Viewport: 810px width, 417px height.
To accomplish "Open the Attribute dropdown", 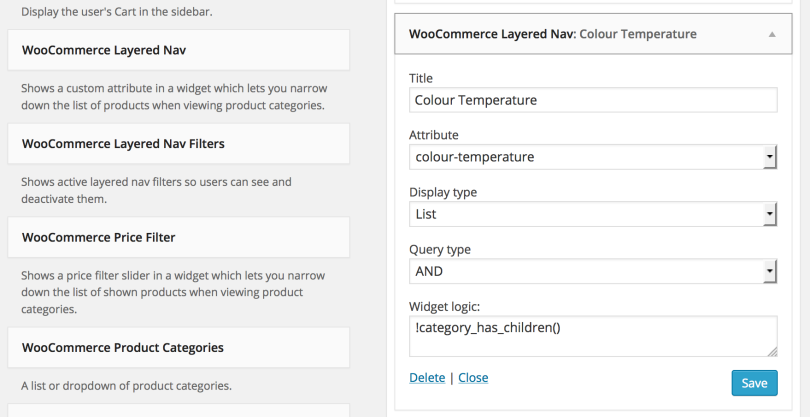I will 593,157.
